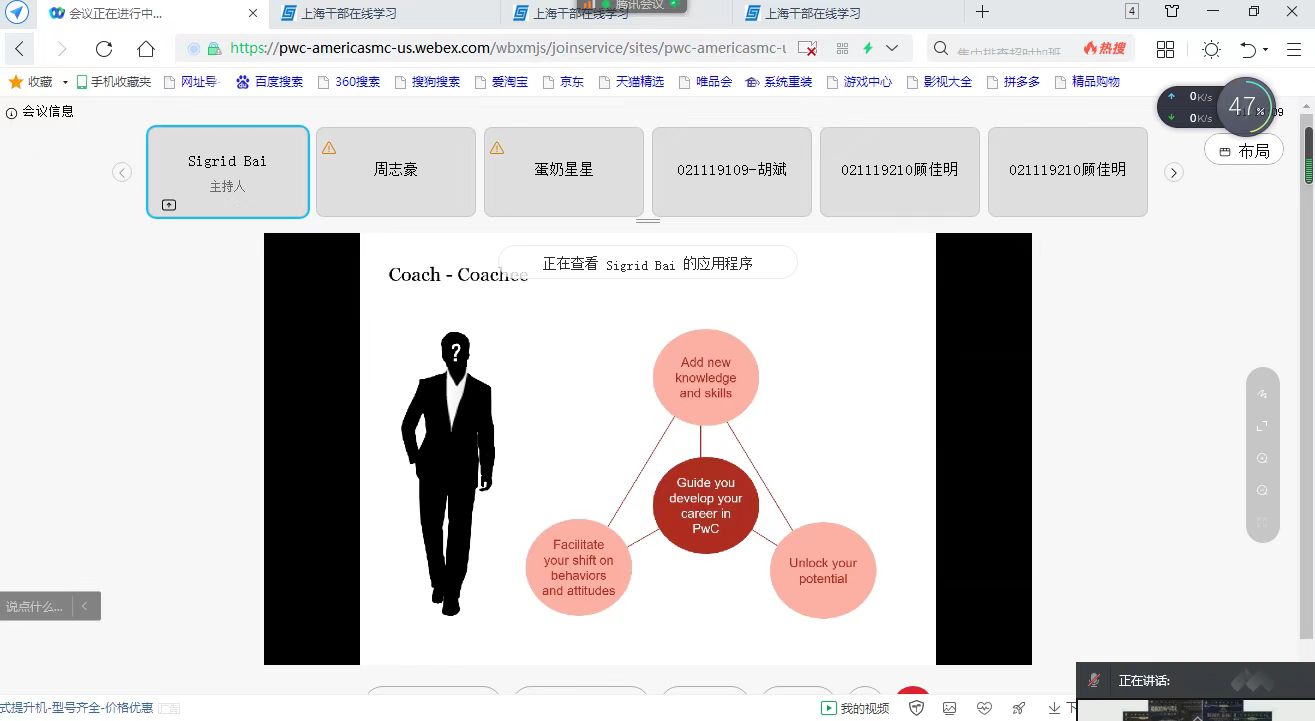Zoom out of the shared content
Viewport: 1315px width, 721px height.
click(1262, 490)
